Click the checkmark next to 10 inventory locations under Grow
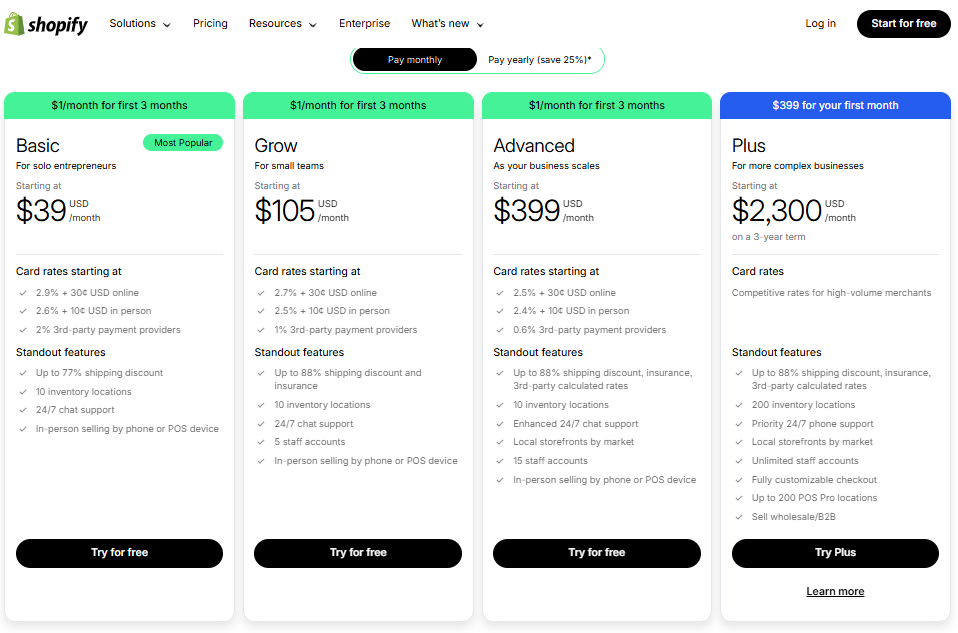The height and width of the screenshot is (633, 958). click(x=262, y=405)
